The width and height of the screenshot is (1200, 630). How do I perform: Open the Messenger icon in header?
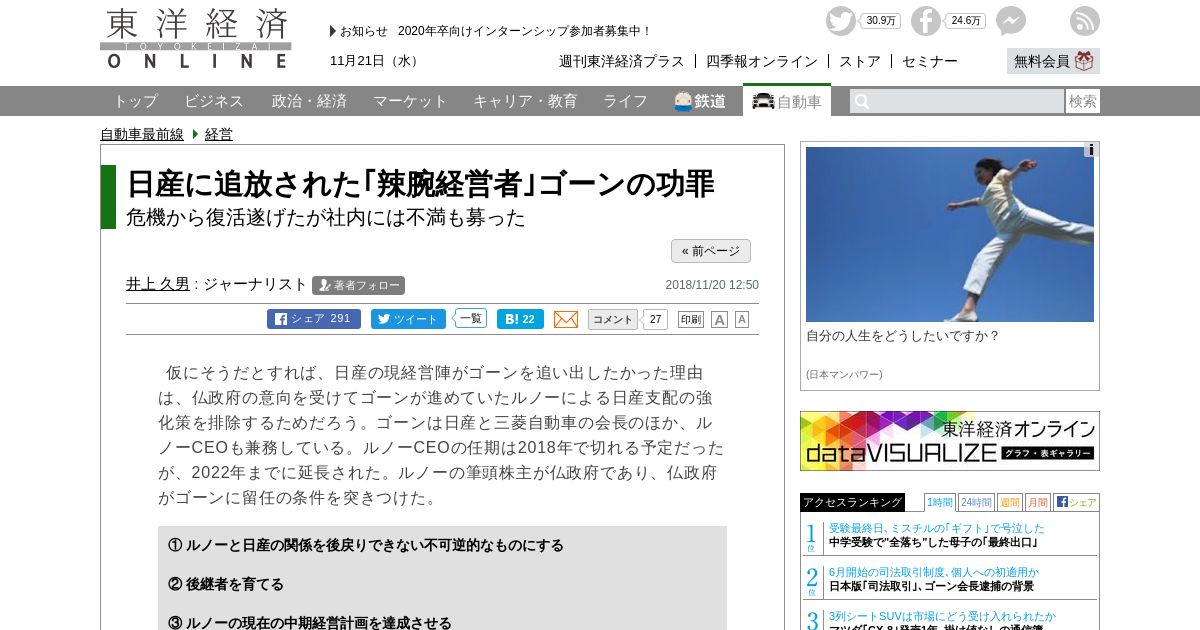1011,21
